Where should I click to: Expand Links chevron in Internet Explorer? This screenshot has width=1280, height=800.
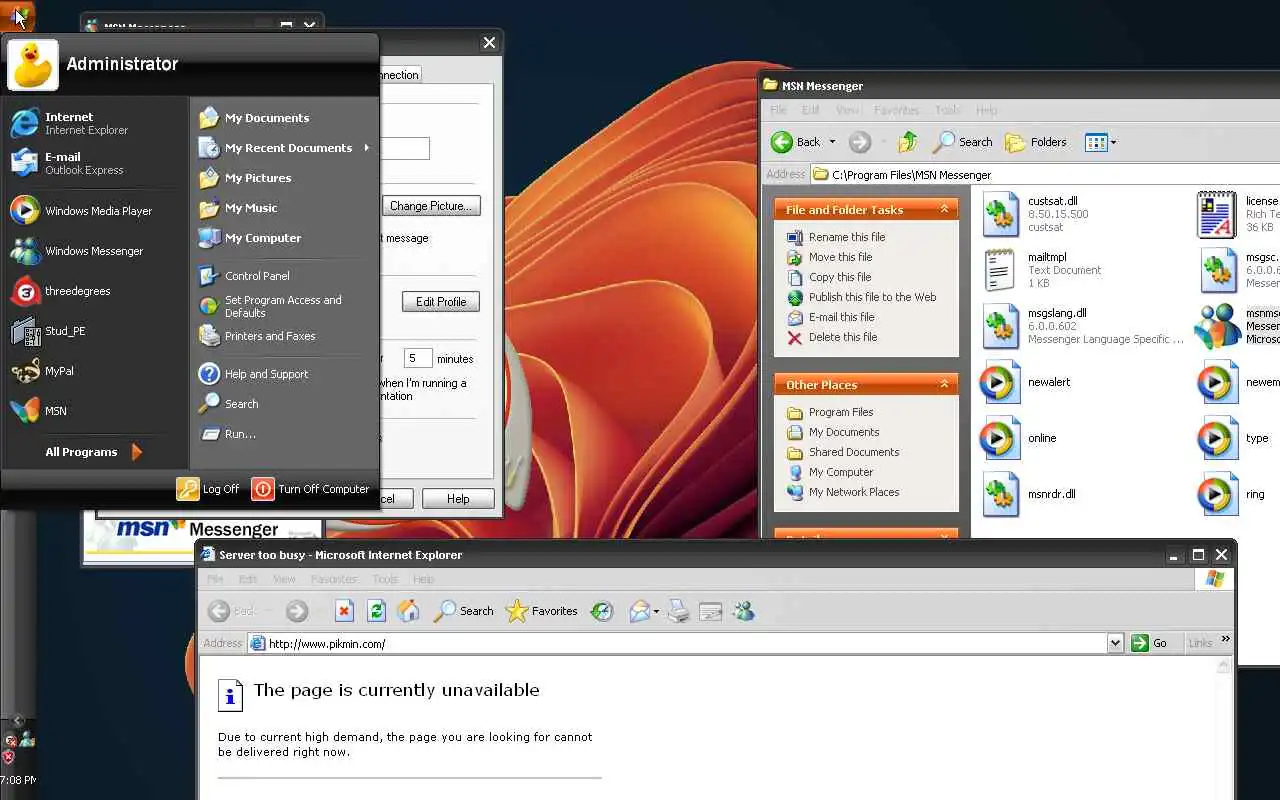1226,641
